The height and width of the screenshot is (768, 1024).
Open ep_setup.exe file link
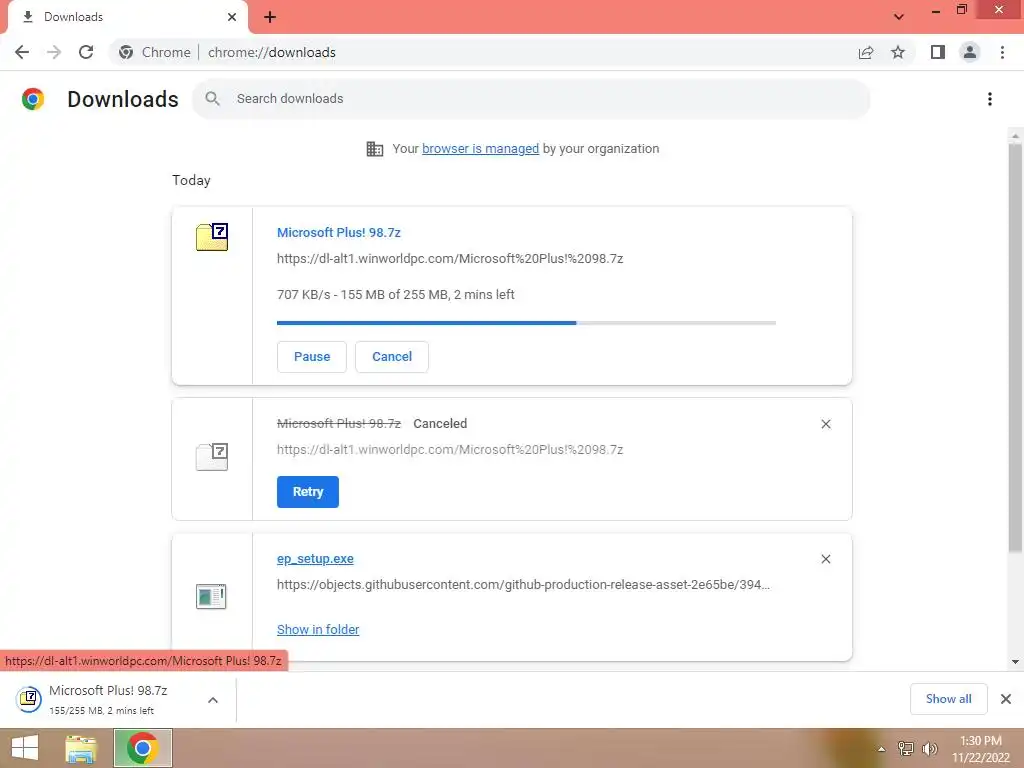315,559
